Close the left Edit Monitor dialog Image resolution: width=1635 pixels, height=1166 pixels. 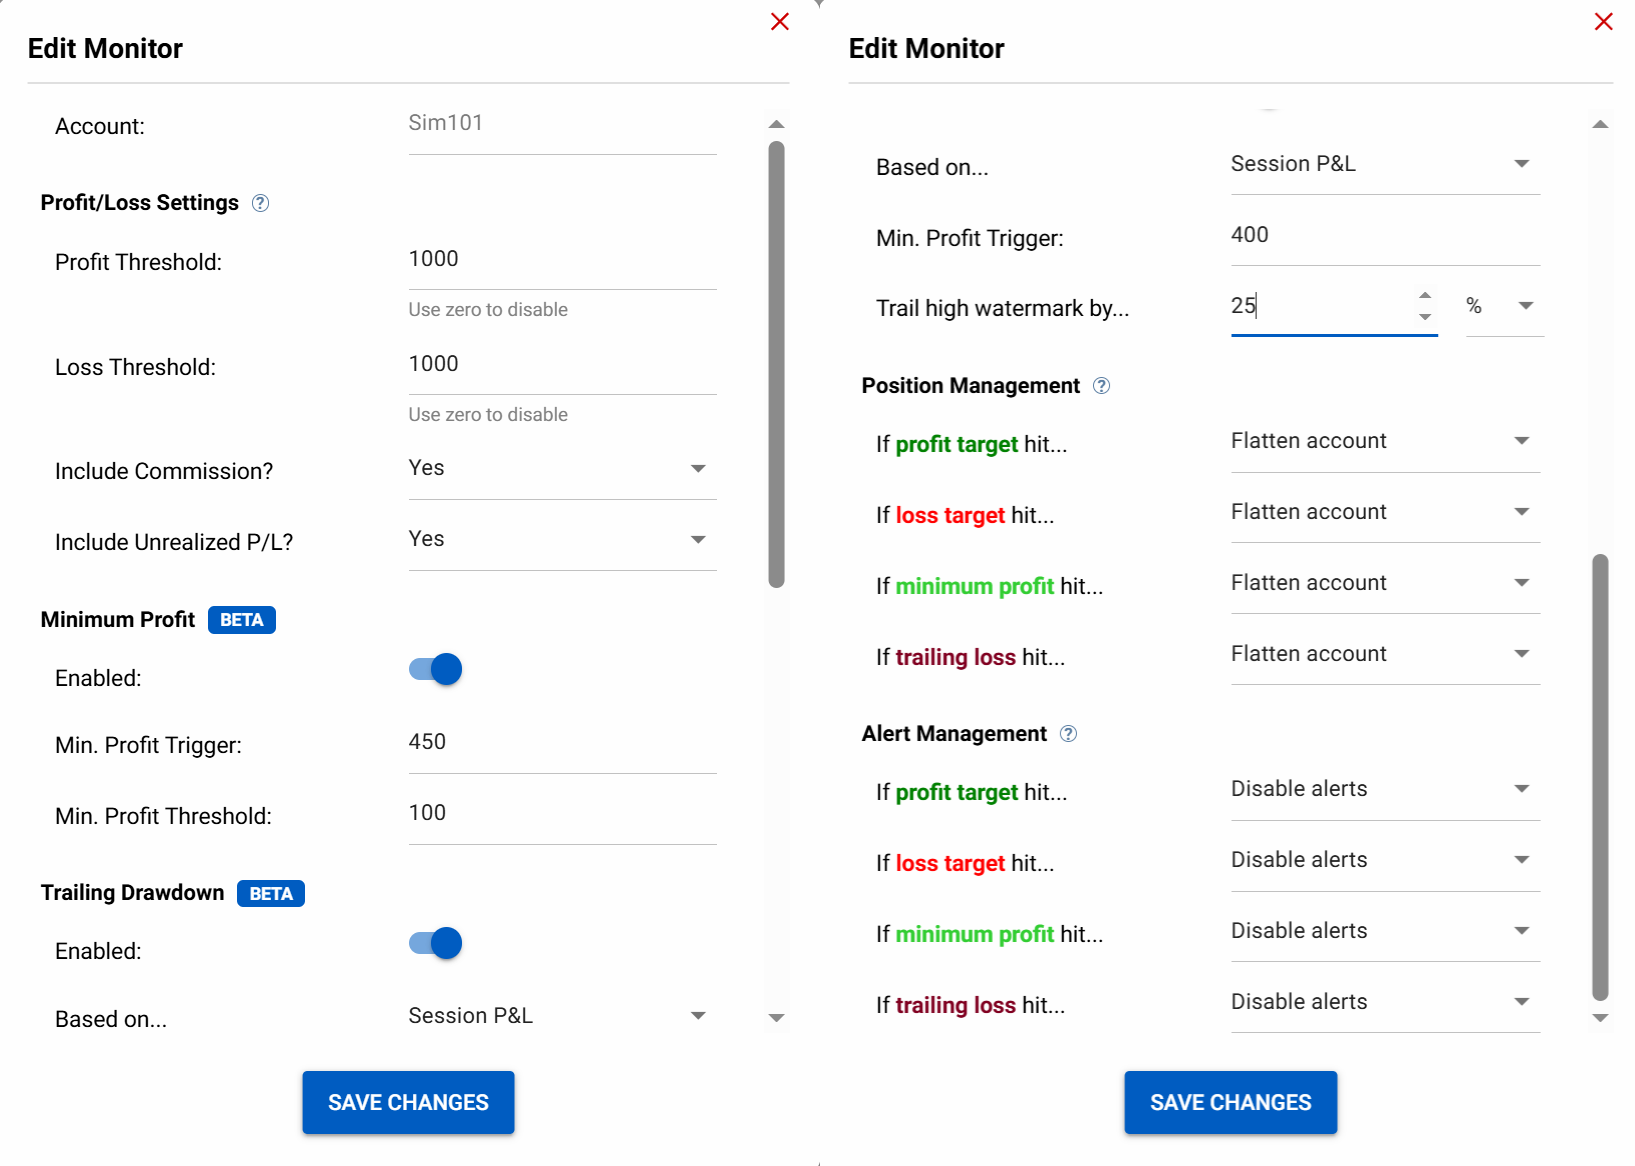point(780,22)
